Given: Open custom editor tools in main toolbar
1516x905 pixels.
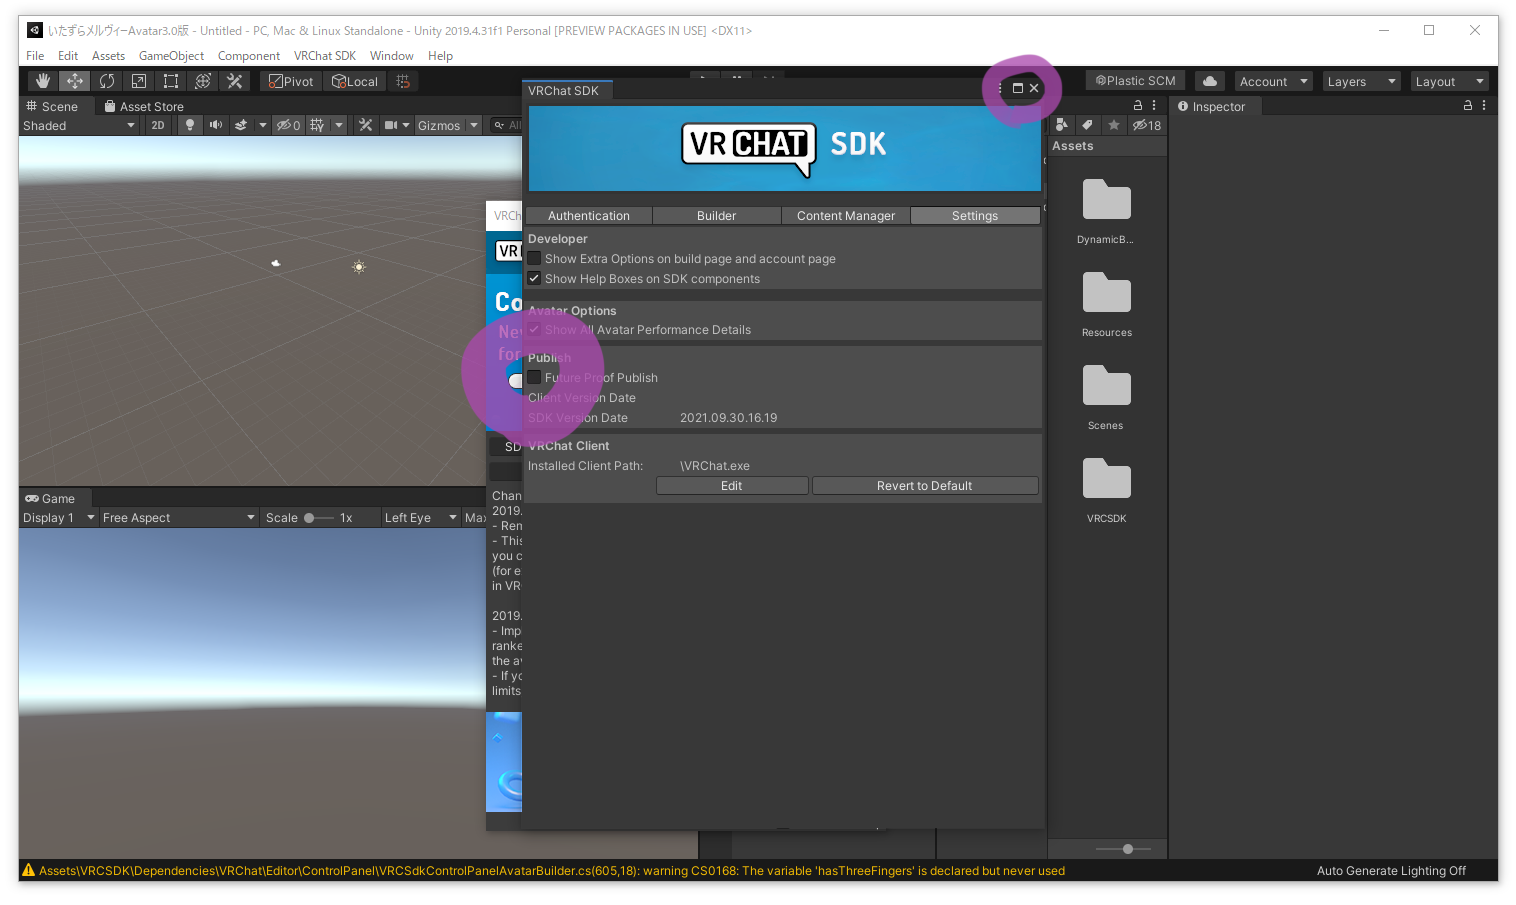Looking at the screenshot, I should [235, 81].
